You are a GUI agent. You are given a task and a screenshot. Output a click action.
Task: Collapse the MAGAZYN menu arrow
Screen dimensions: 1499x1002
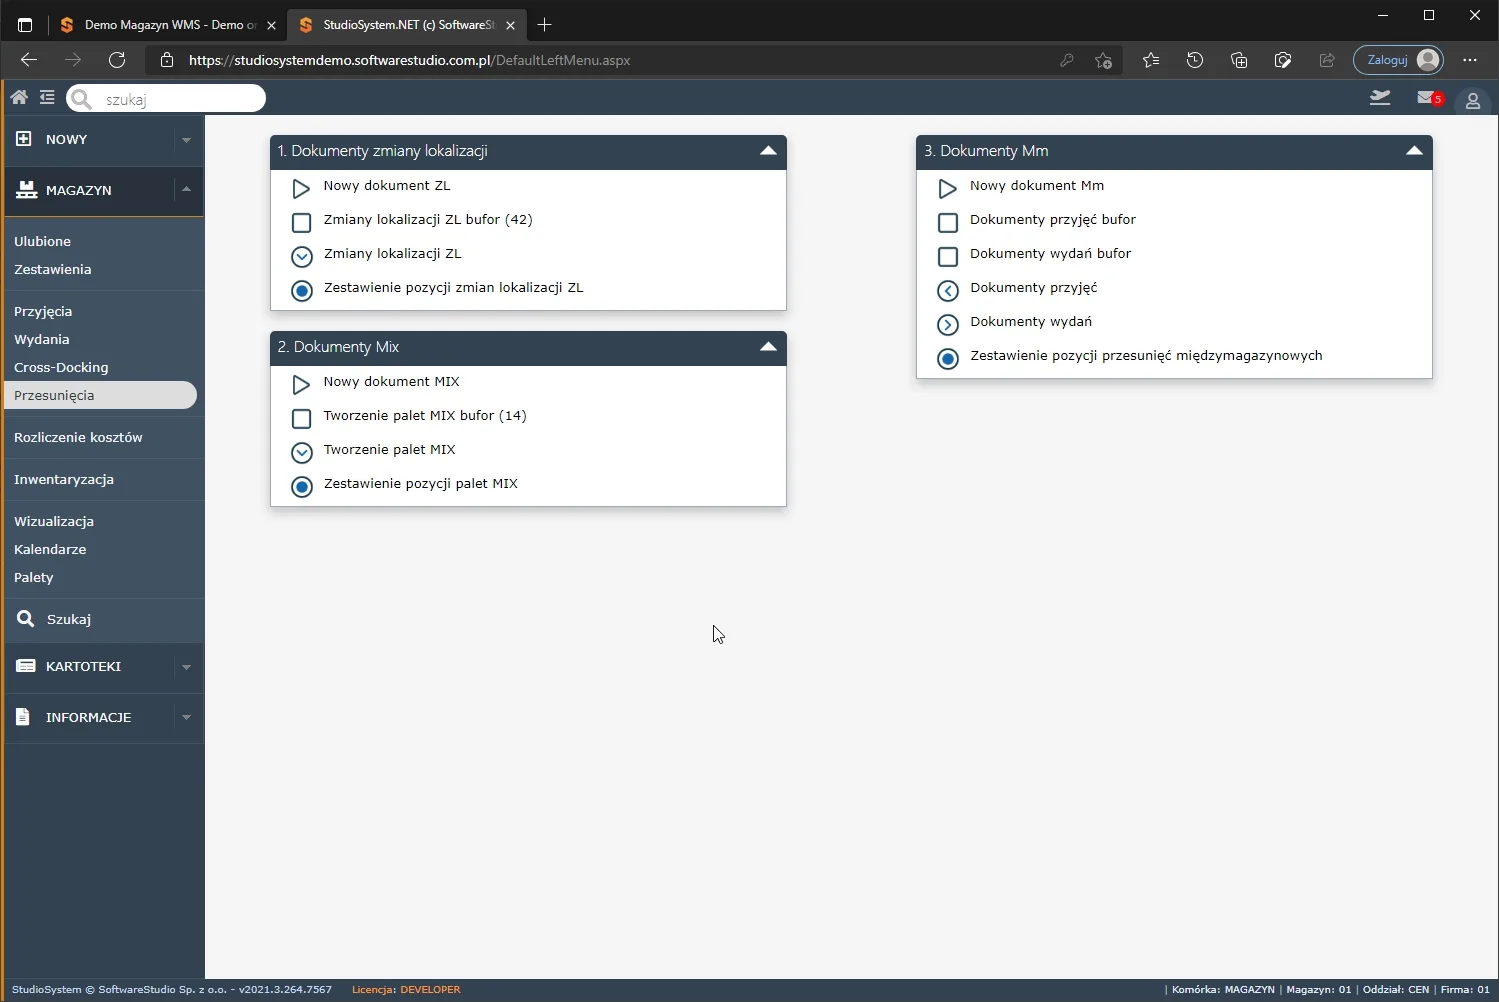pos(186,189)
